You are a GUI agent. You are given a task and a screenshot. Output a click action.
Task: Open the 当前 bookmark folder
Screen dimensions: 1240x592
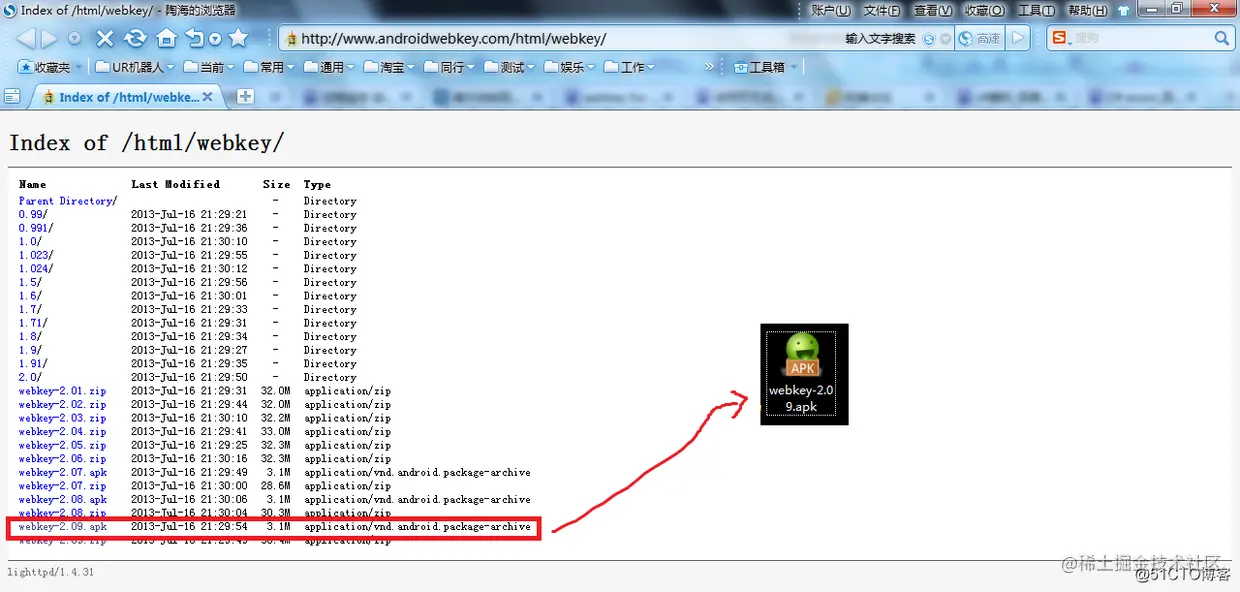click(x=208, y=67)
